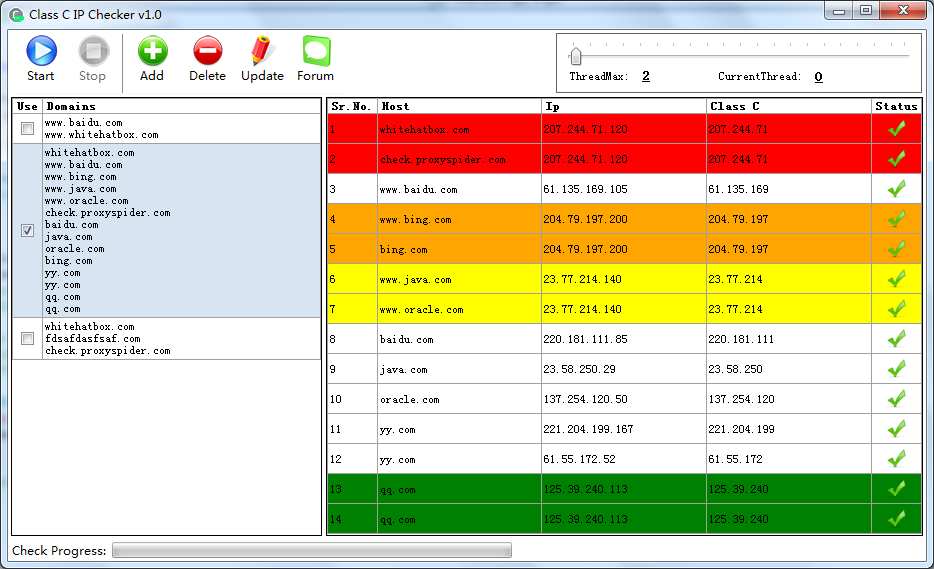Click the app icon in title bar
Image resolution: width=934 pixels, height=569 pixels.
(16, 15)
